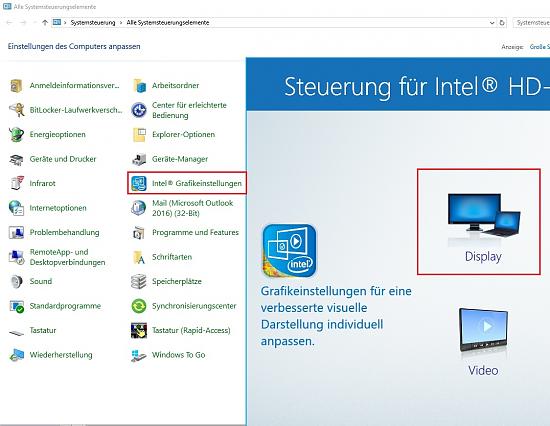Image resolution: width=550 pixels, height=426 pixels.
Task: Open the Windows To Go icon
Action: pyautogui.click(x=139, y=355)
